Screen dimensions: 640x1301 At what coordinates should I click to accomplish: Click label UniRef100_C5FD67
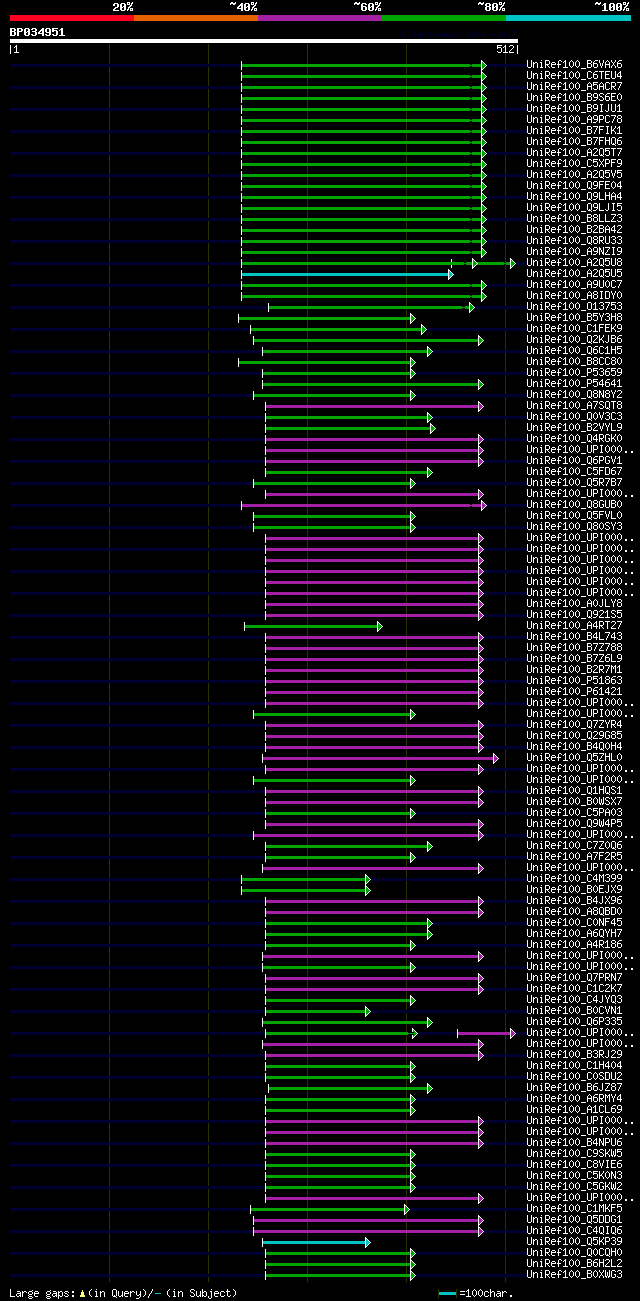574,472
